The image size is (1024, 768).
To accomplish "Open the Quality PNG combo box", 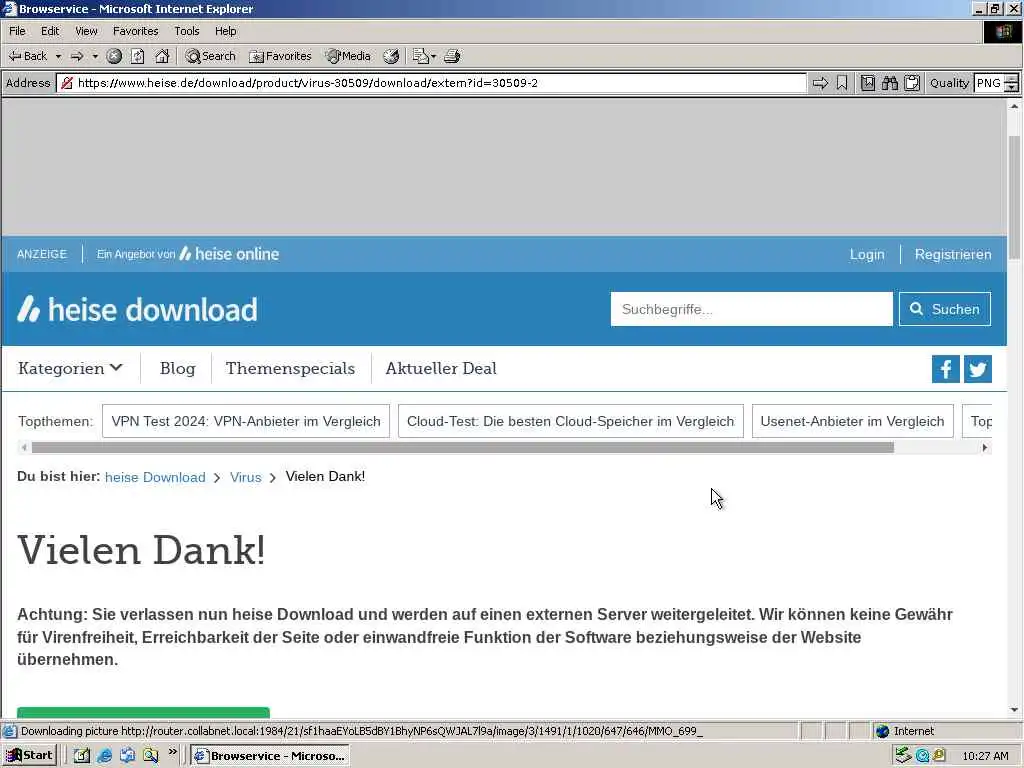I will pyautogui.click(x=989, y=83).
